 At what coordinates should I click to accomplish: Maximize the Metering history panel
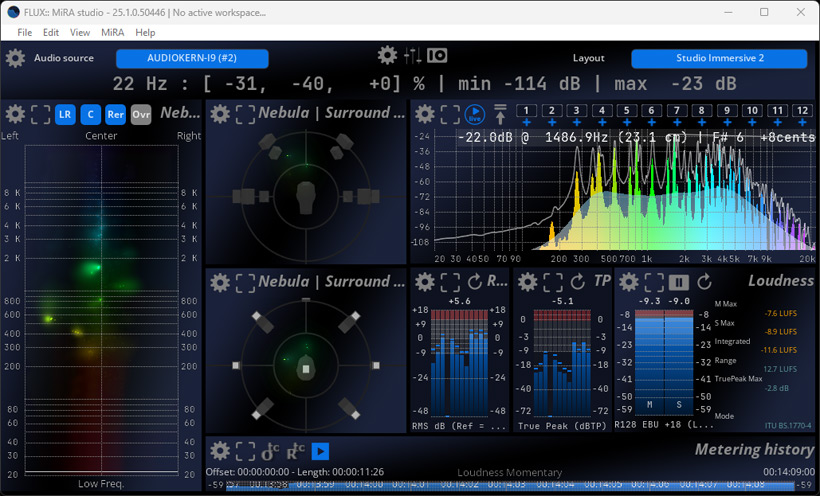[x=245, y=452]
